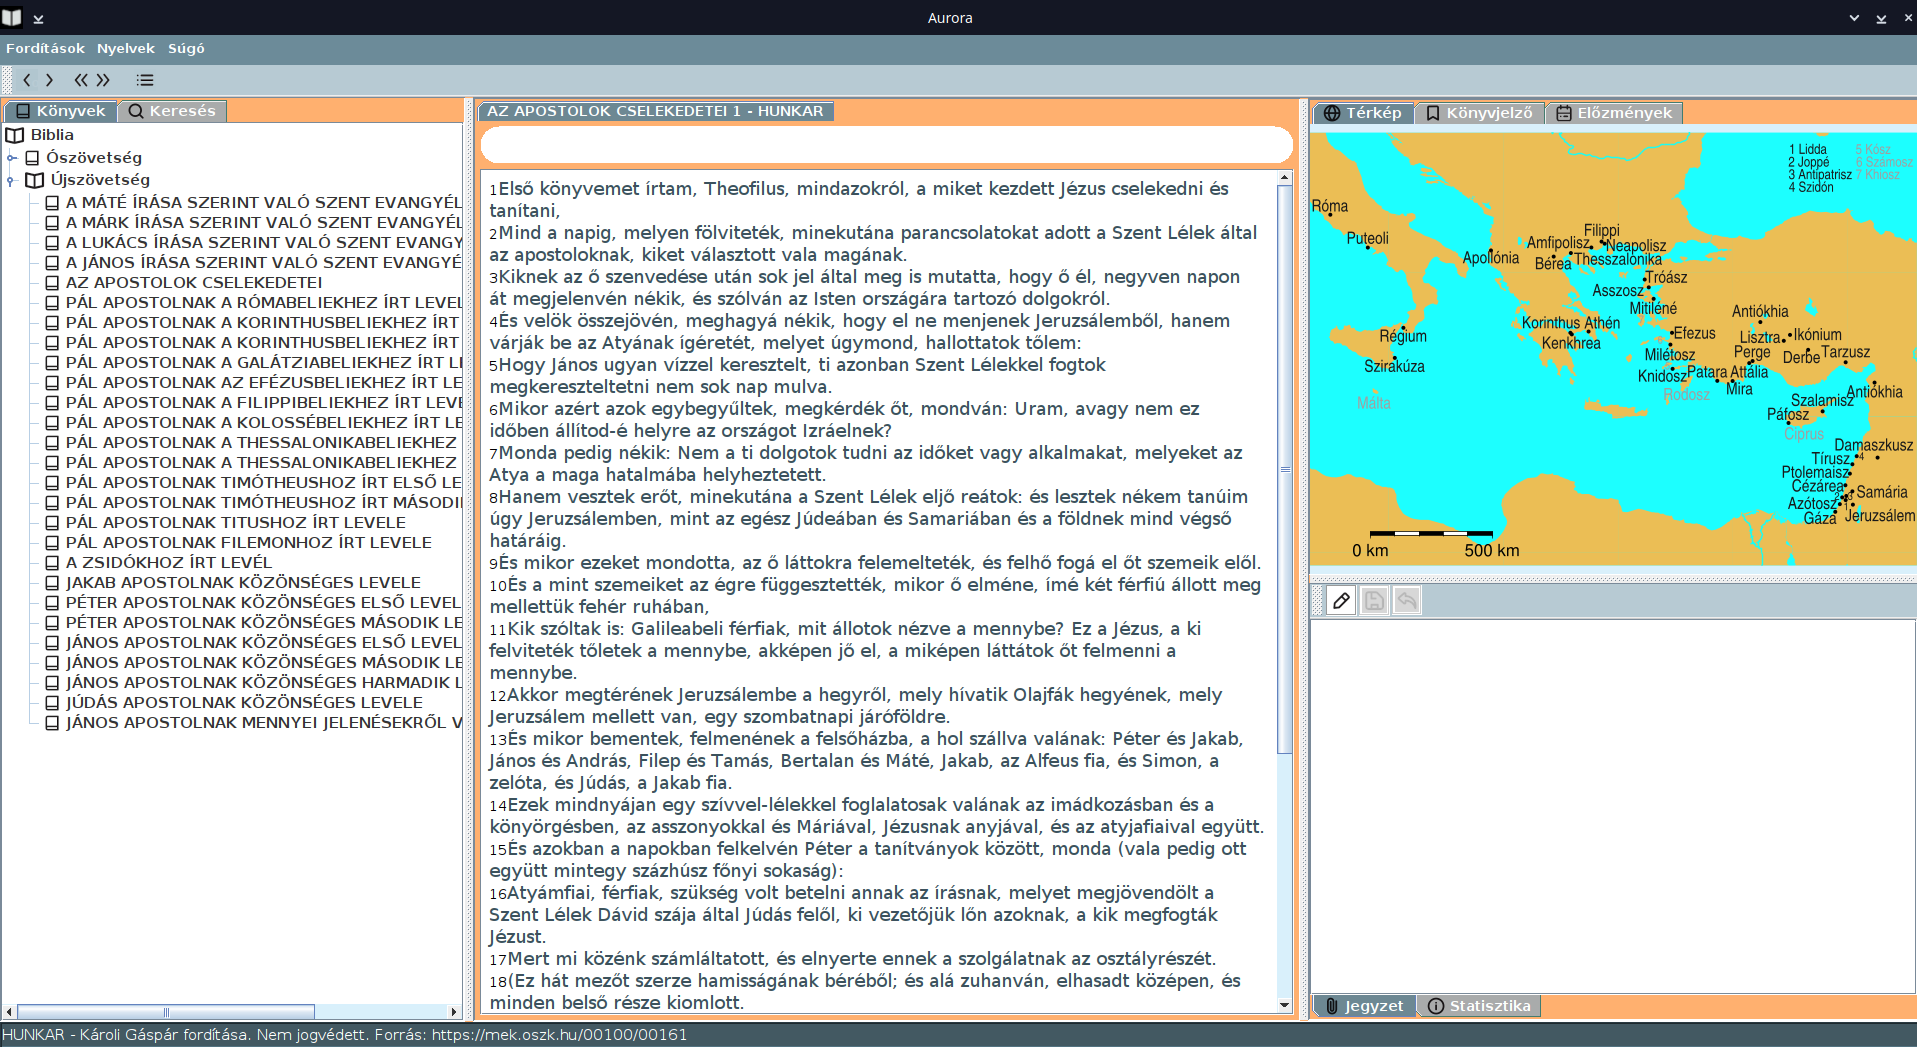This screenshot has width=1917, height=1047.
Task: Jump back with the double left arrow
Action: coord(81,80)
